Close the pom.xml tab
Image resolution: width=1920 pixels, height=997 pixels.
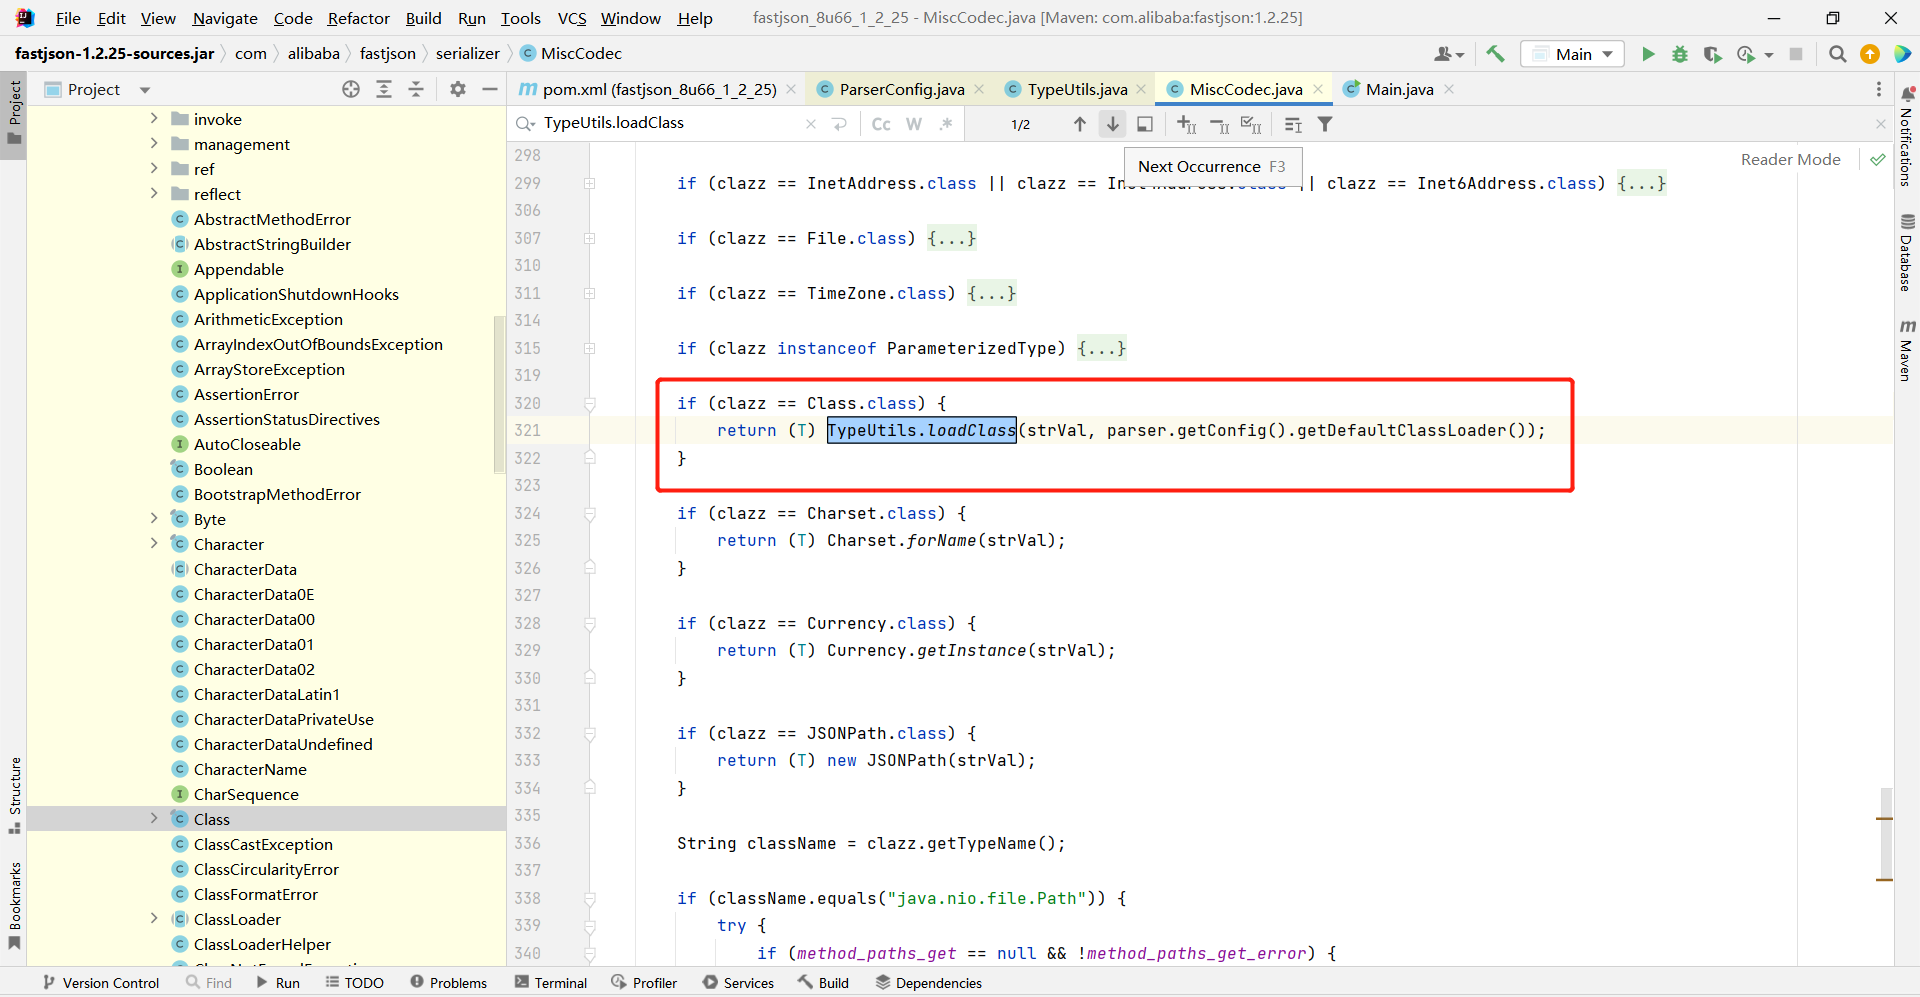(x=791, y=89)
